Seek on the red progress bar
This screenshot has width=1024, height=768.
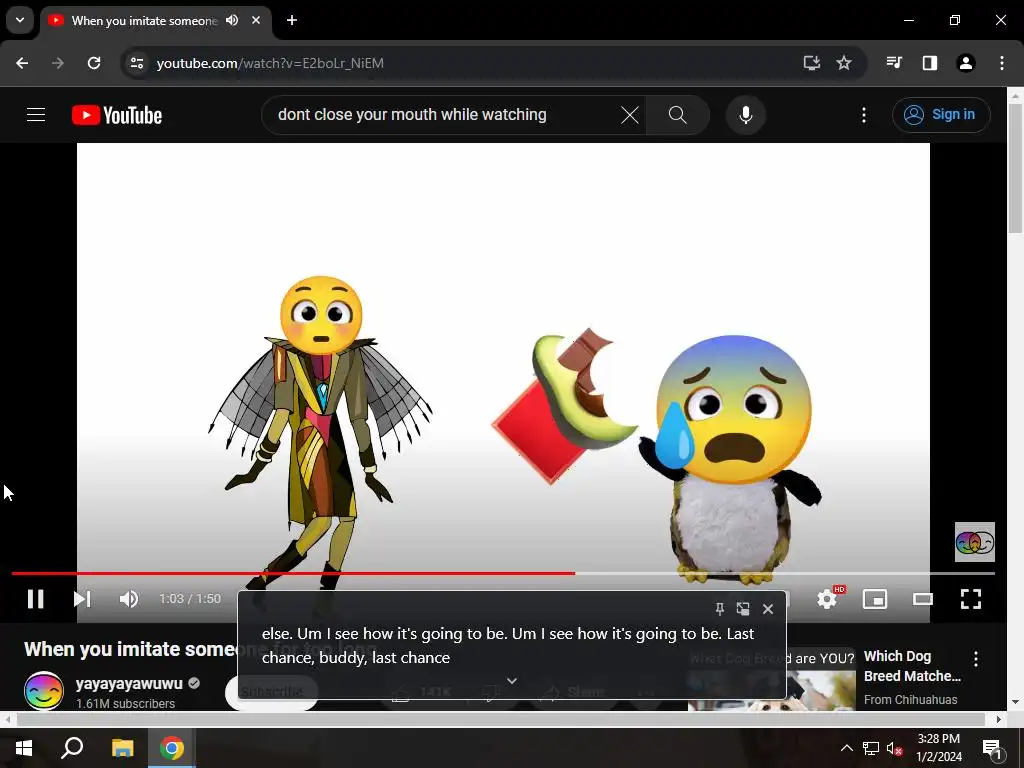[503, 573]
